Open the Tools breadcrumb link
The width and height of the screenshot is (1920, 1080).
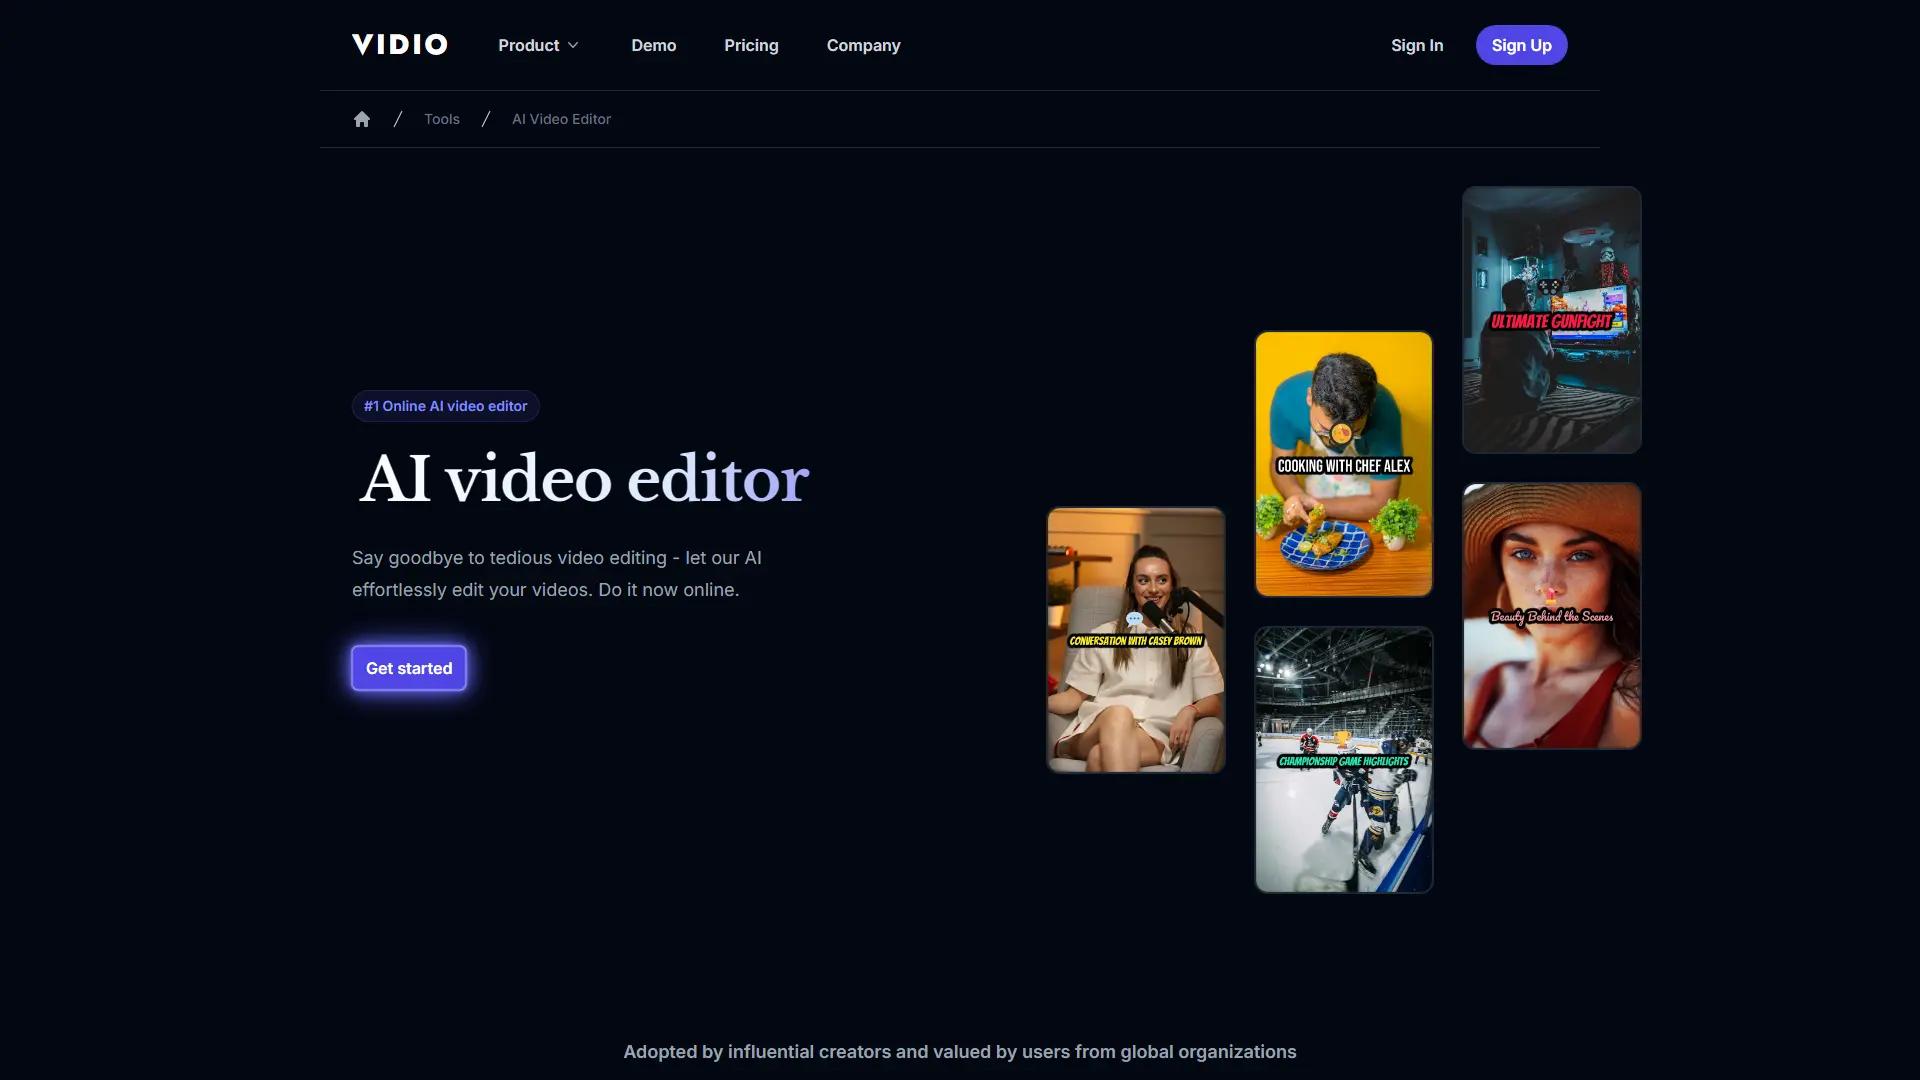click(x=441, y=119)
